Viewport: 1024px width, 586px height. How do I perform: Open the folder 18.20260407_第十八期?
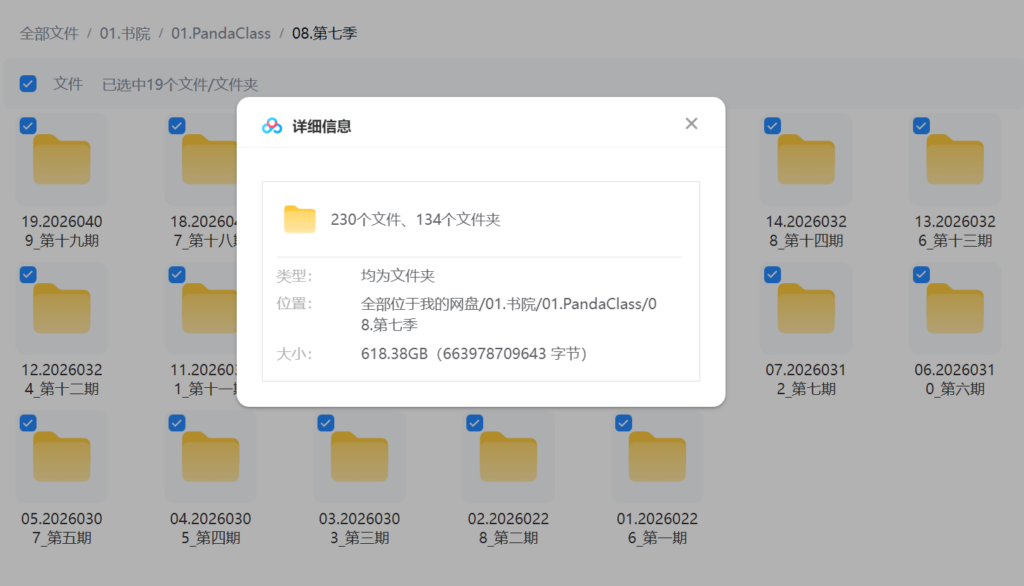click(x=210, y=160)
